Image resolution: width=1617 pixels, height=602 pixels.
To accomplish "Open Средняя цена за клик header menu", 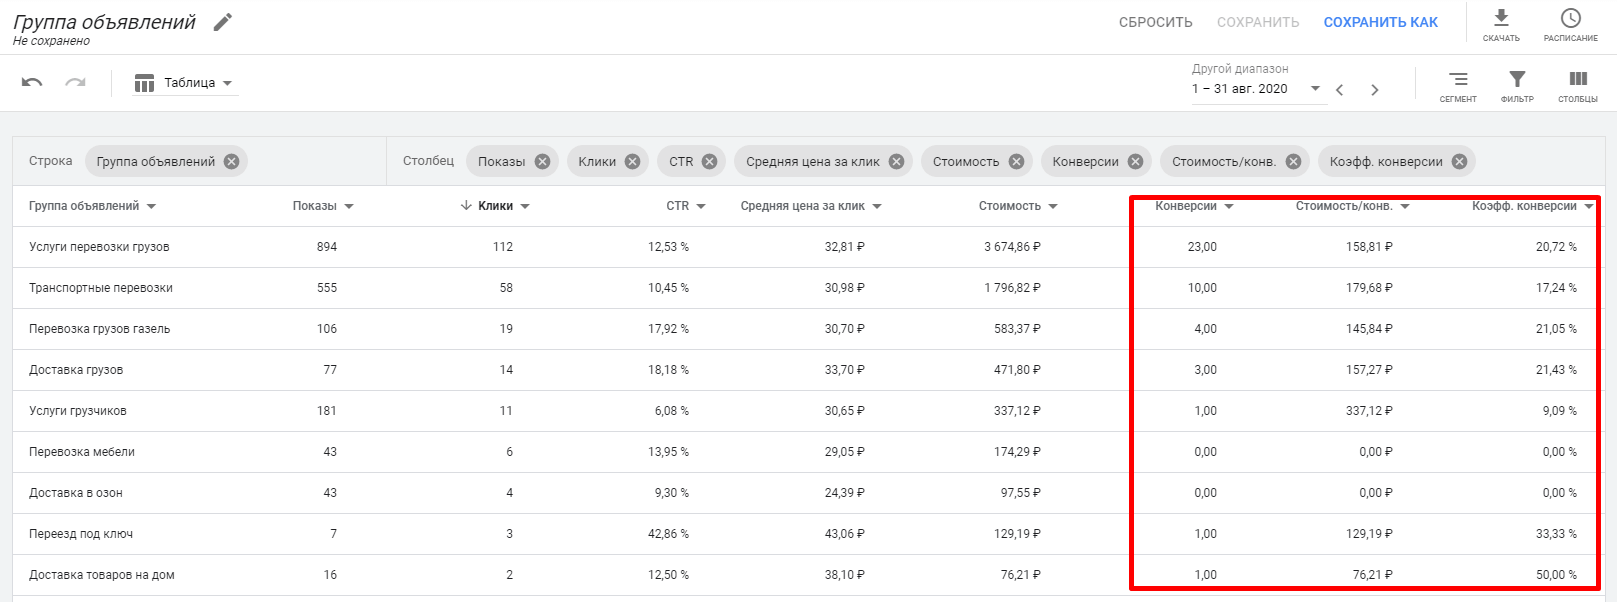I will (x=877, y=207).
